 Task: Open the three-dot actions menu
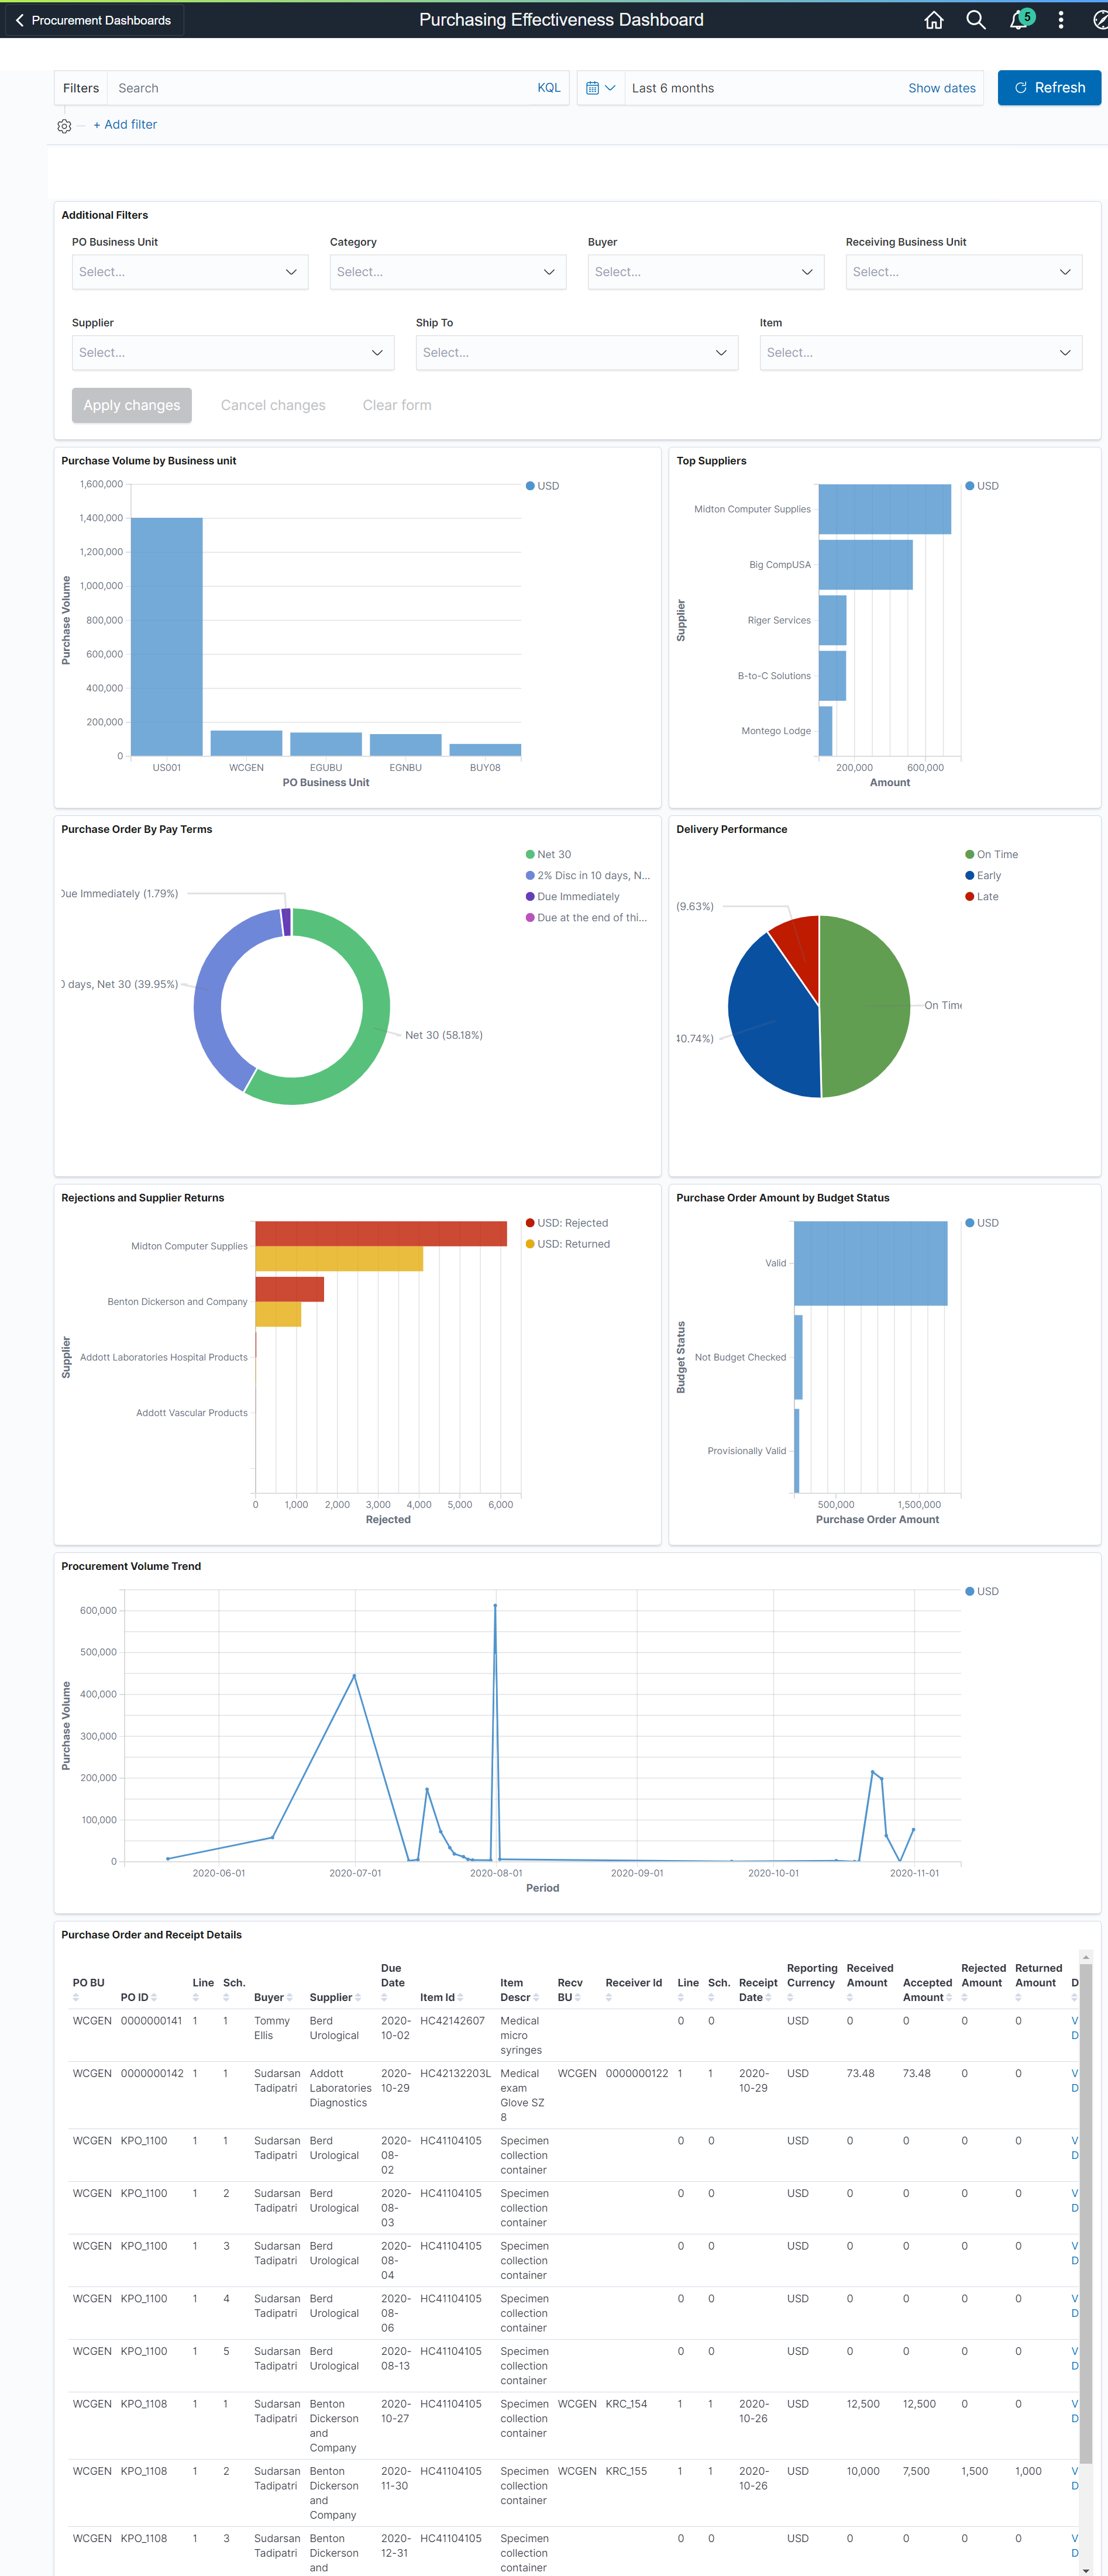pyautogui.click(x=1060, y=20)
